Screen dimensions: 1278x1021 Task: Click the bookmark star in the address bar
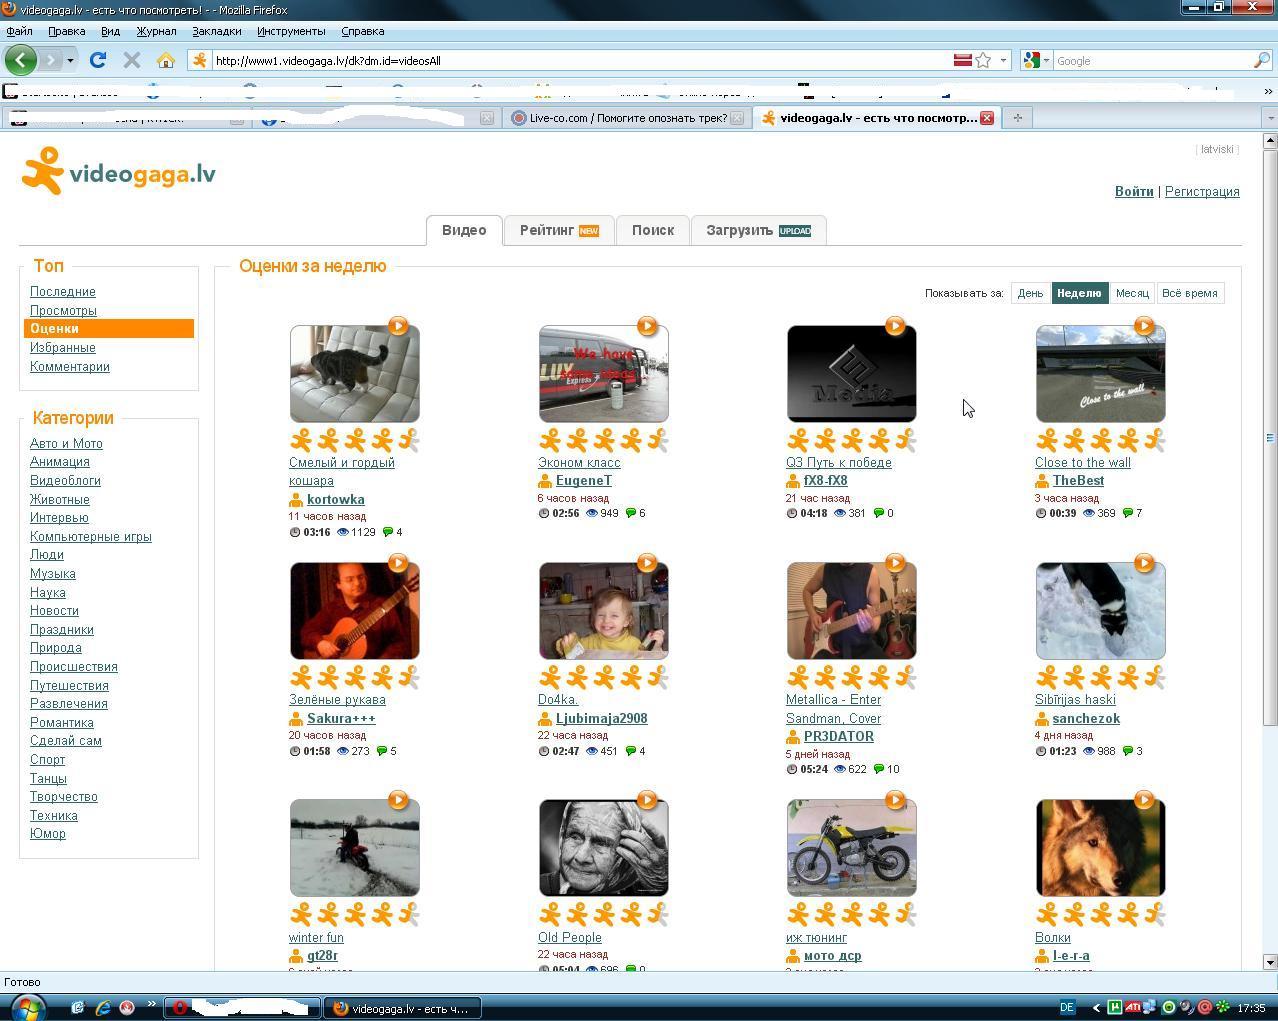tap(983, 60)
